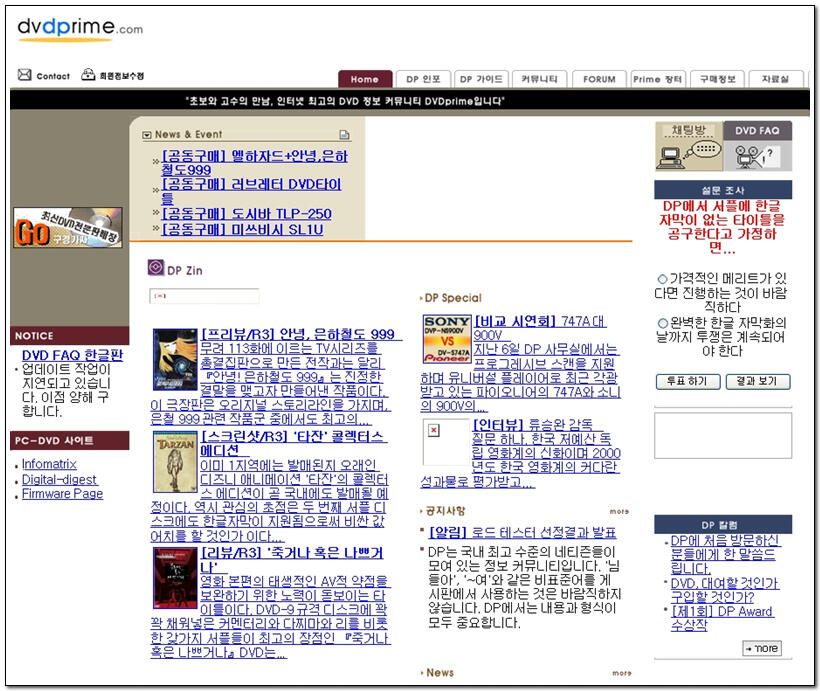Open the 구매정보 tab
Image resolution: width=820 pixels, height=691 pixels.
[x=718, y=79]
